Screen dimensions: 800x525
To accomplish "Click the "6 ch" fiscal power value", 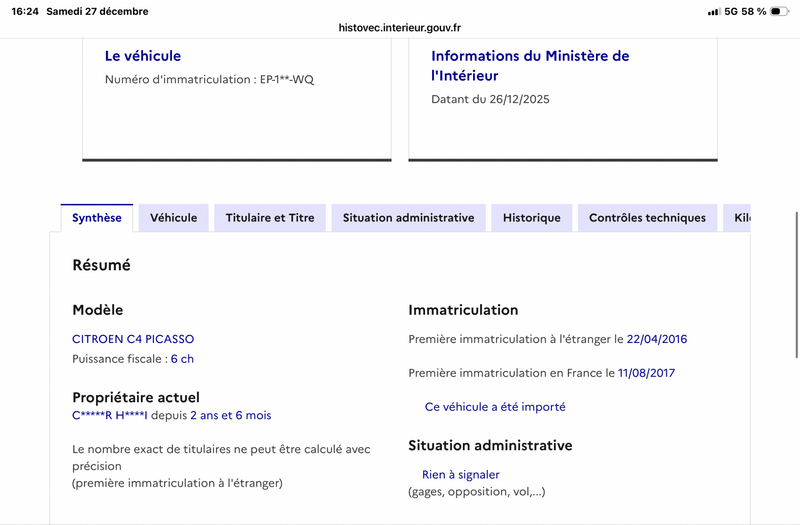I will coord(182,359).
